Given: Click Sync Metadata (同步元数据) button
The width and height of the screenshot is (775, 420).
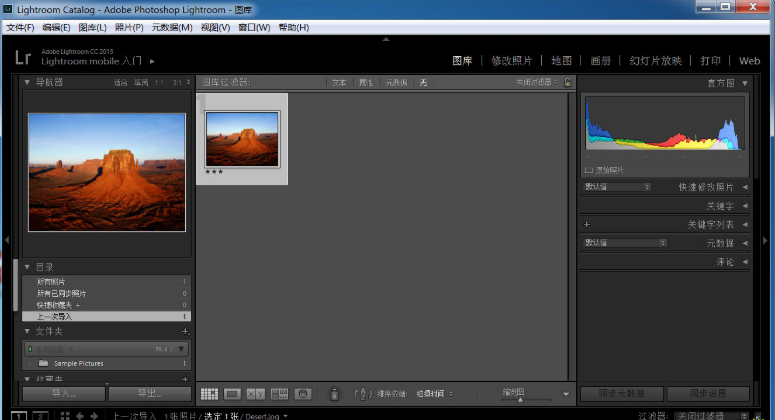Looking at the screenshot, I should [x=621, y=394].
